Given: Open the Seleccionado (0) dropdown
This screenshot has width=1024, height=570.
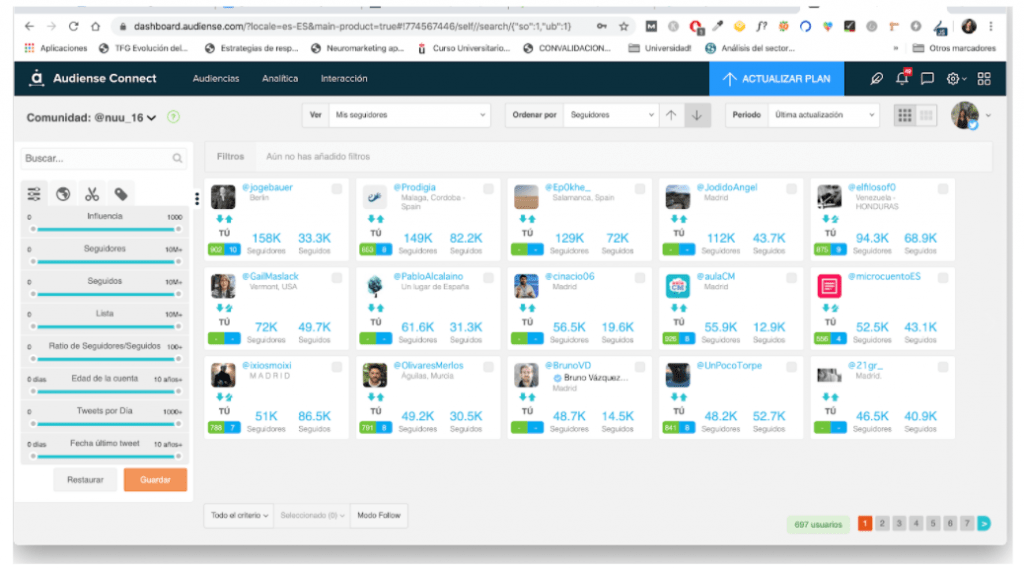Looking at the screenshot, I should pyautogui.click(x=312, y=515).
